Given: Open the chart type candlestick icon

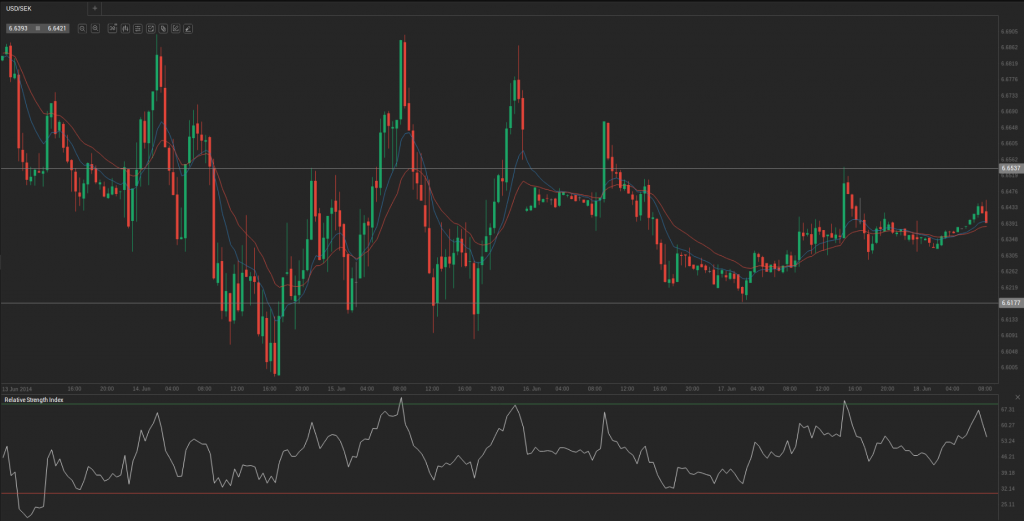Looking at the screenshot, I should click(125, 28).
